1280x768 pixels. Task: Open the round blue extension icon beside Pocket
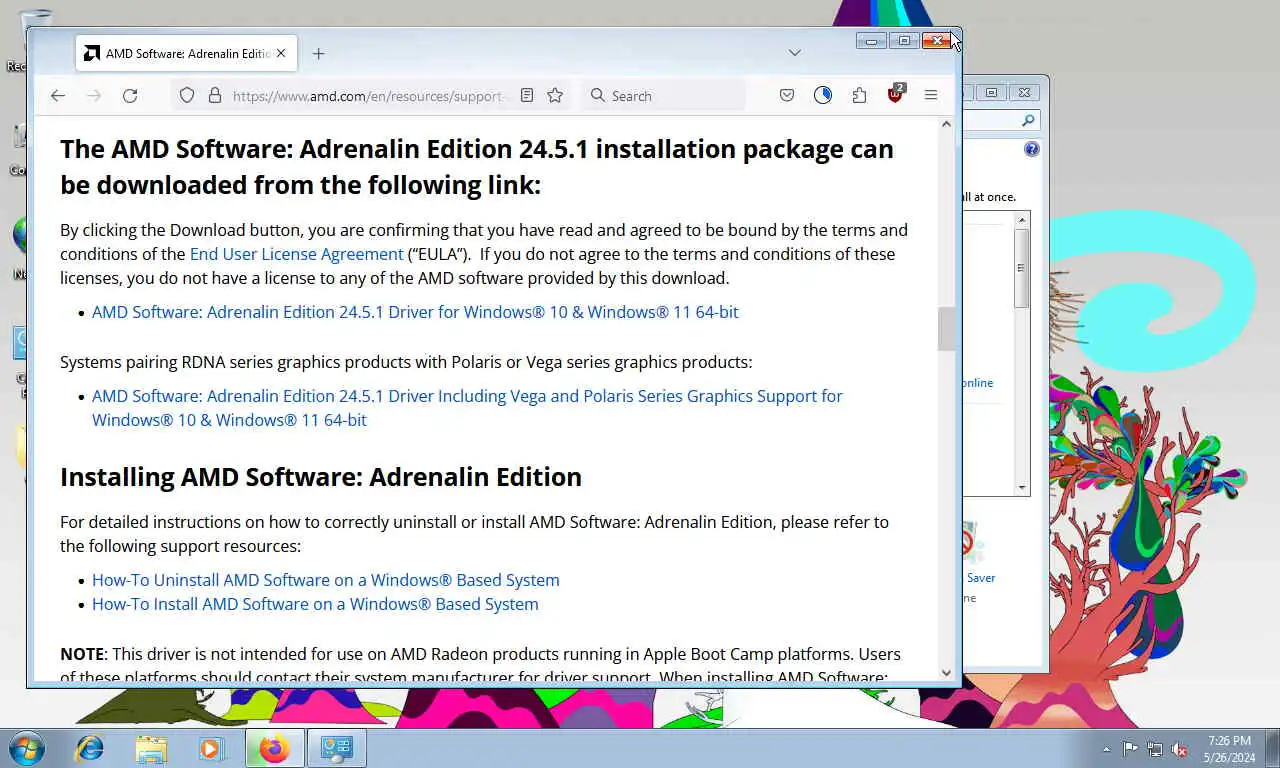pyautogui.click(x=823, y=96)
